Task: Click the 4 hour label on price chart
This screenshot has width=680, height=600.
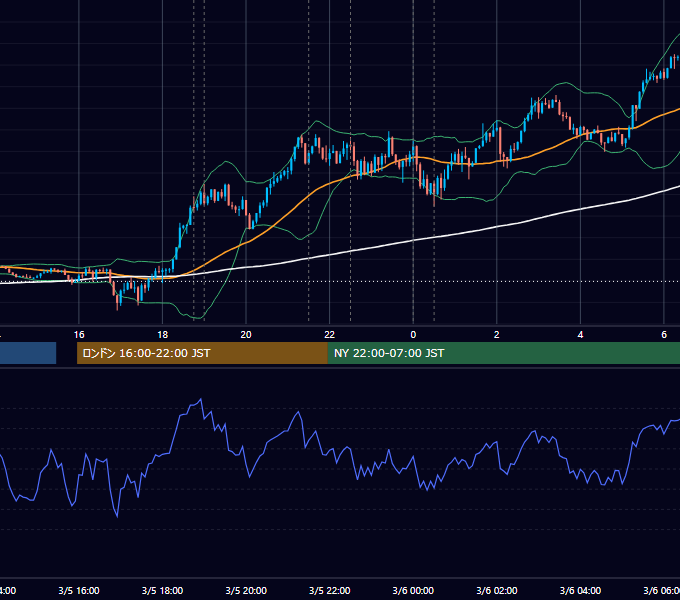Action: click(x=580, y=335)
